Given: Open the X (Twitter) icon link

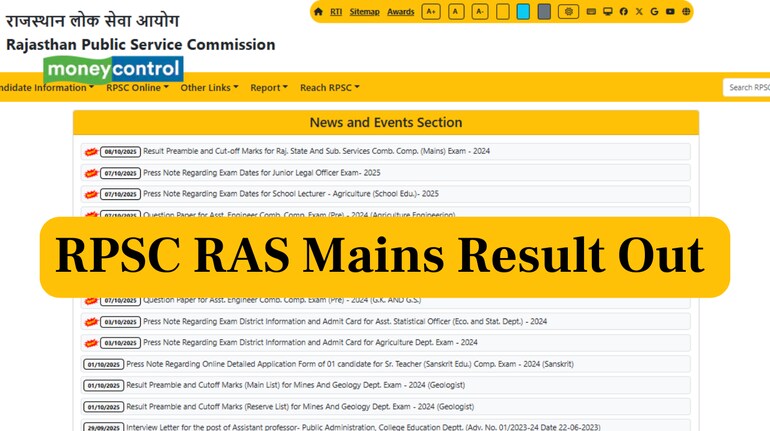Looking at the screenshot, I should [x=639, y=12].
